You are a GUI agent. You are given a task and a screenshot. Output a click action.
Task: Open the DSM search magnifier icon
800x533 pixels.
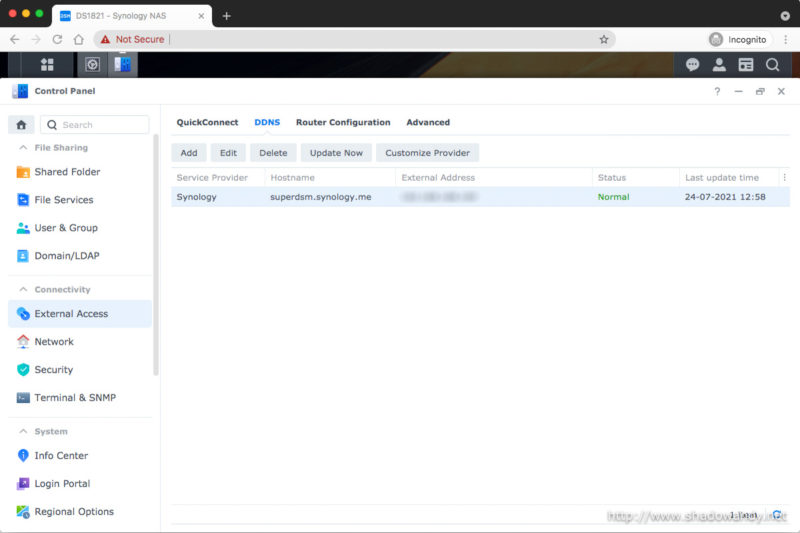coord(772,65)
